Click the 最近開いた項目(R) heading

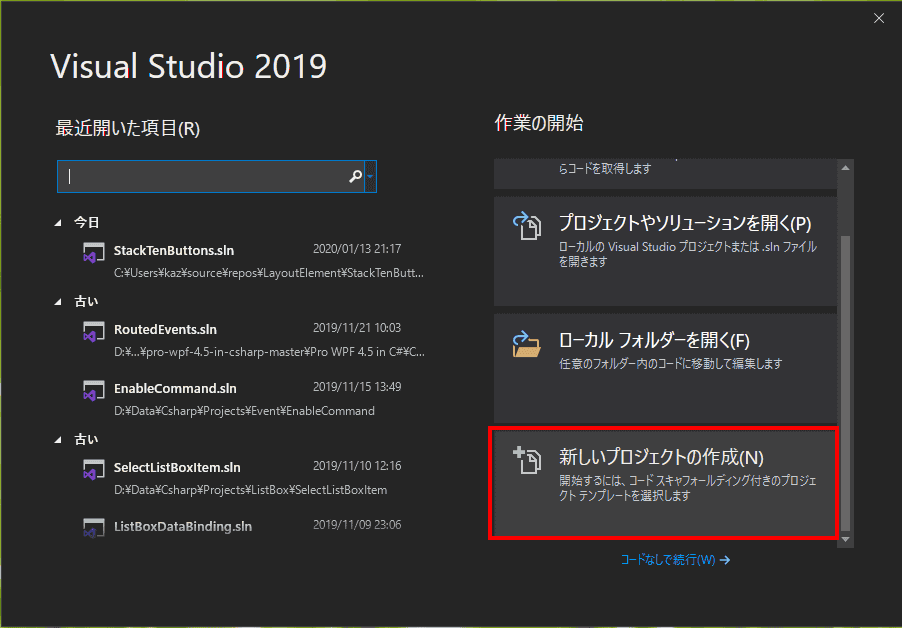click(127, 128)
